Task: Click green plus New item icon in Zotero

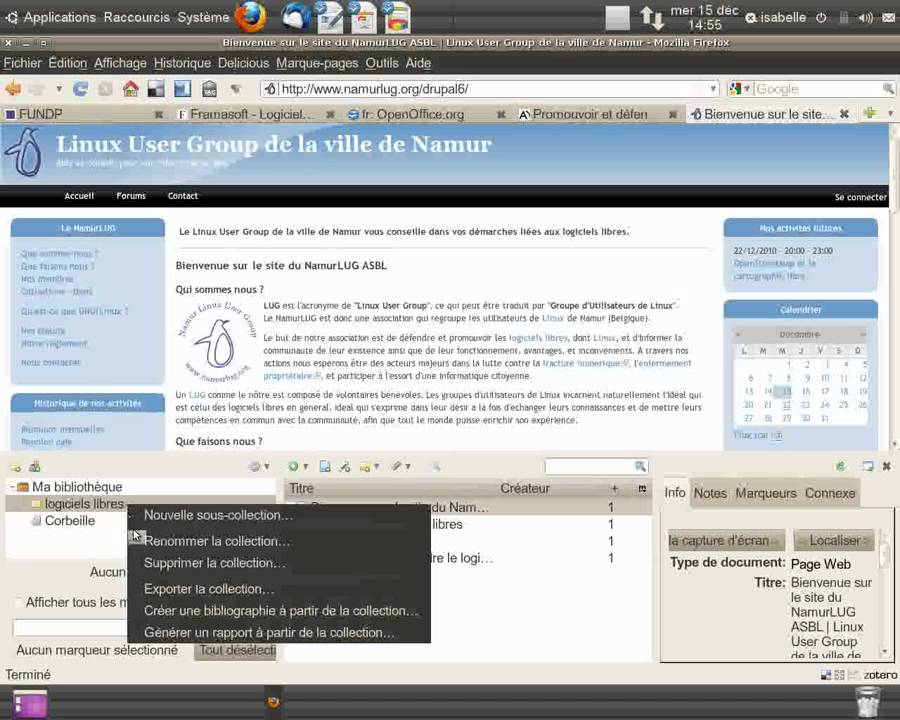Action: [x=293, y=466]
